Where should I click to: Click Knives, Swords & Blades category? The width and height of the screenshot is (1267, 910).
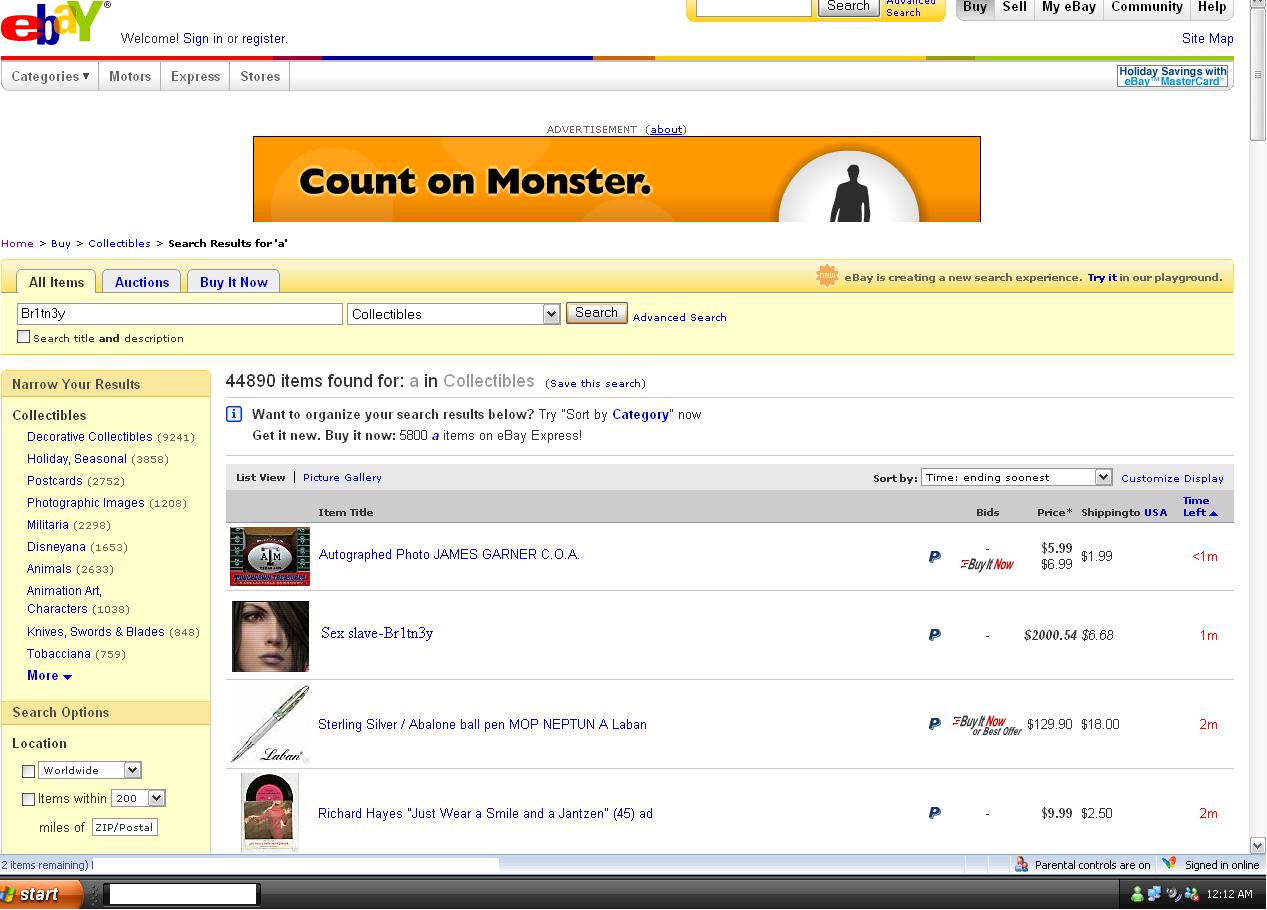point(96,632)
